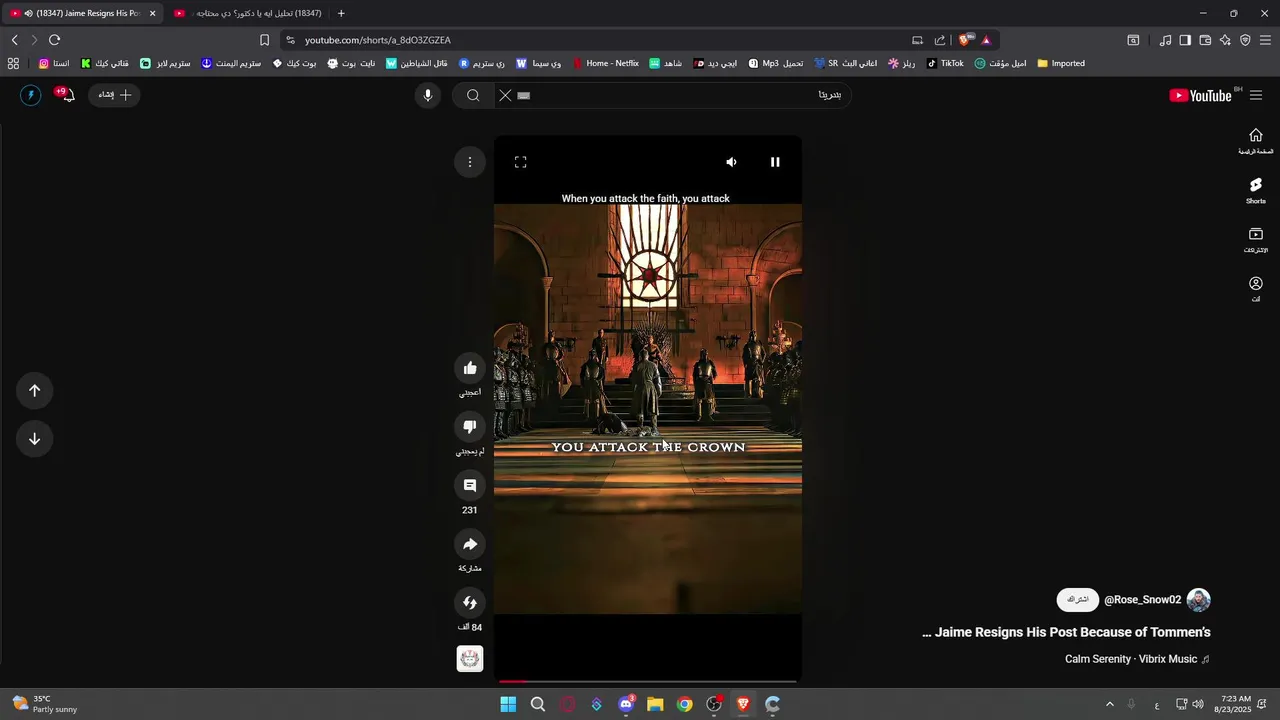The height and width of the screenshot is (720, 1280).
Task: Open the taskbar volume speaker control
Action: point(1198,704)
